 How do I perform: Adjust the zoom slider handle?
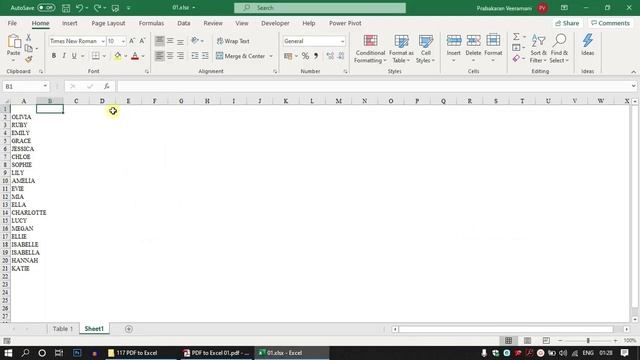click(x=588, y=340)
